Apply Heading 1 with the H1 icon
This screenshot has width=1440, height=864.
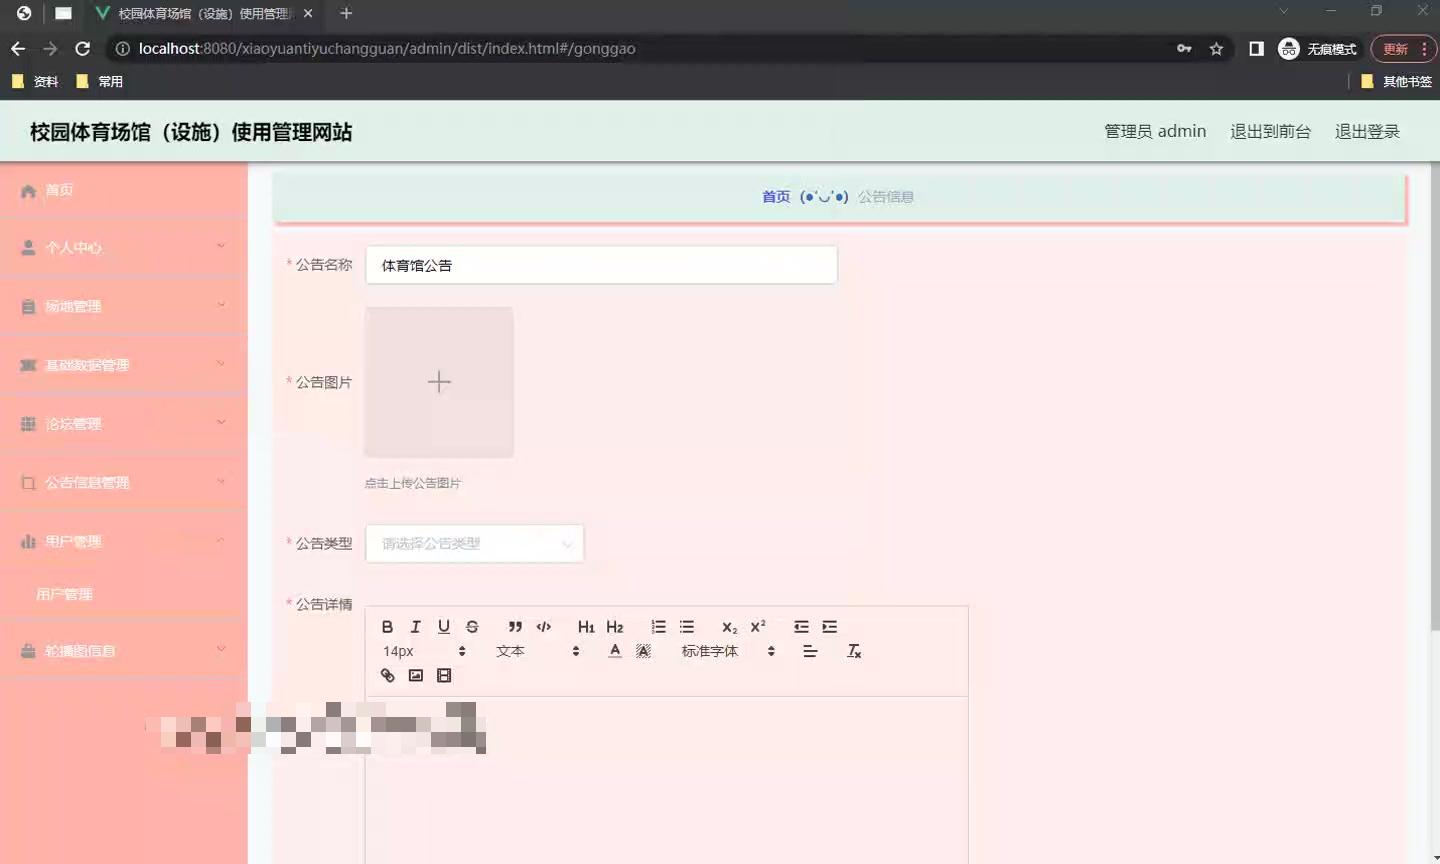click(x=586, y=627)
